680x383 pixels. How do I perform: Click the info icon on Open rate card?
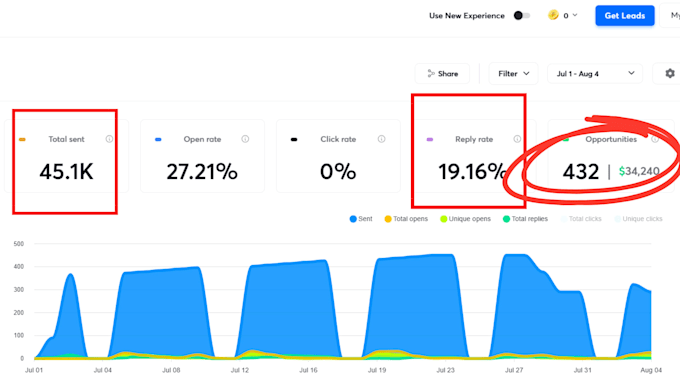245,139
